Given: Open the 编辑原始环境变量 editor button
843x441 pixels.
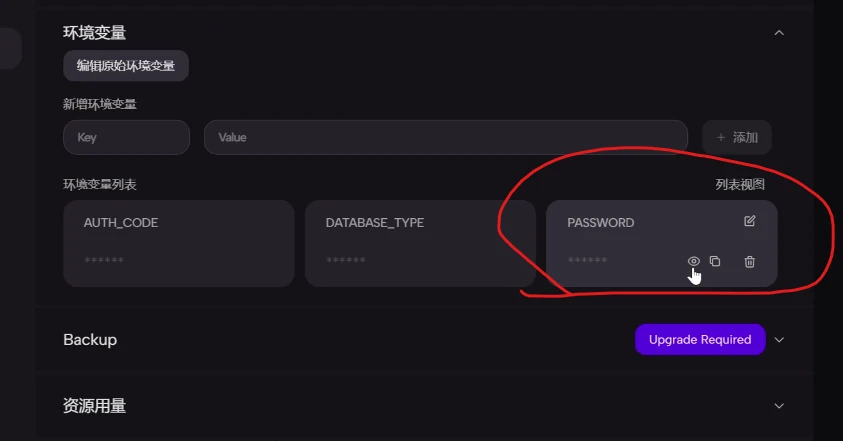Looking at the screenshot, I should (126, 66).
